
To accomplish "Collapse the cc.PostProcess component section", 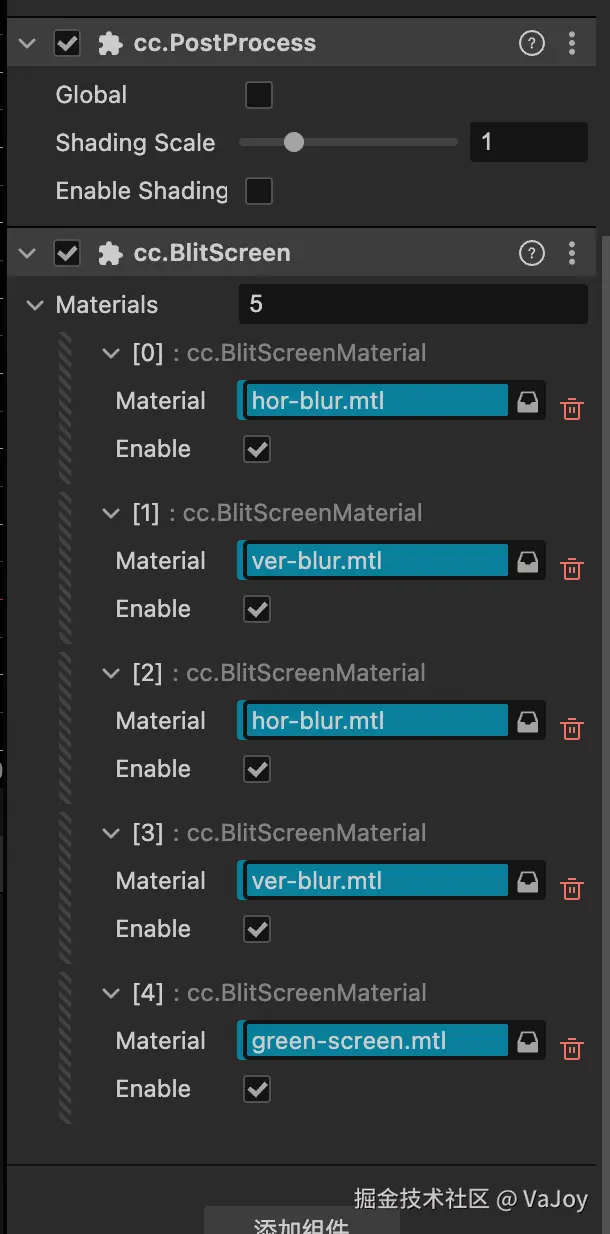I will click(x=27, y=43).
